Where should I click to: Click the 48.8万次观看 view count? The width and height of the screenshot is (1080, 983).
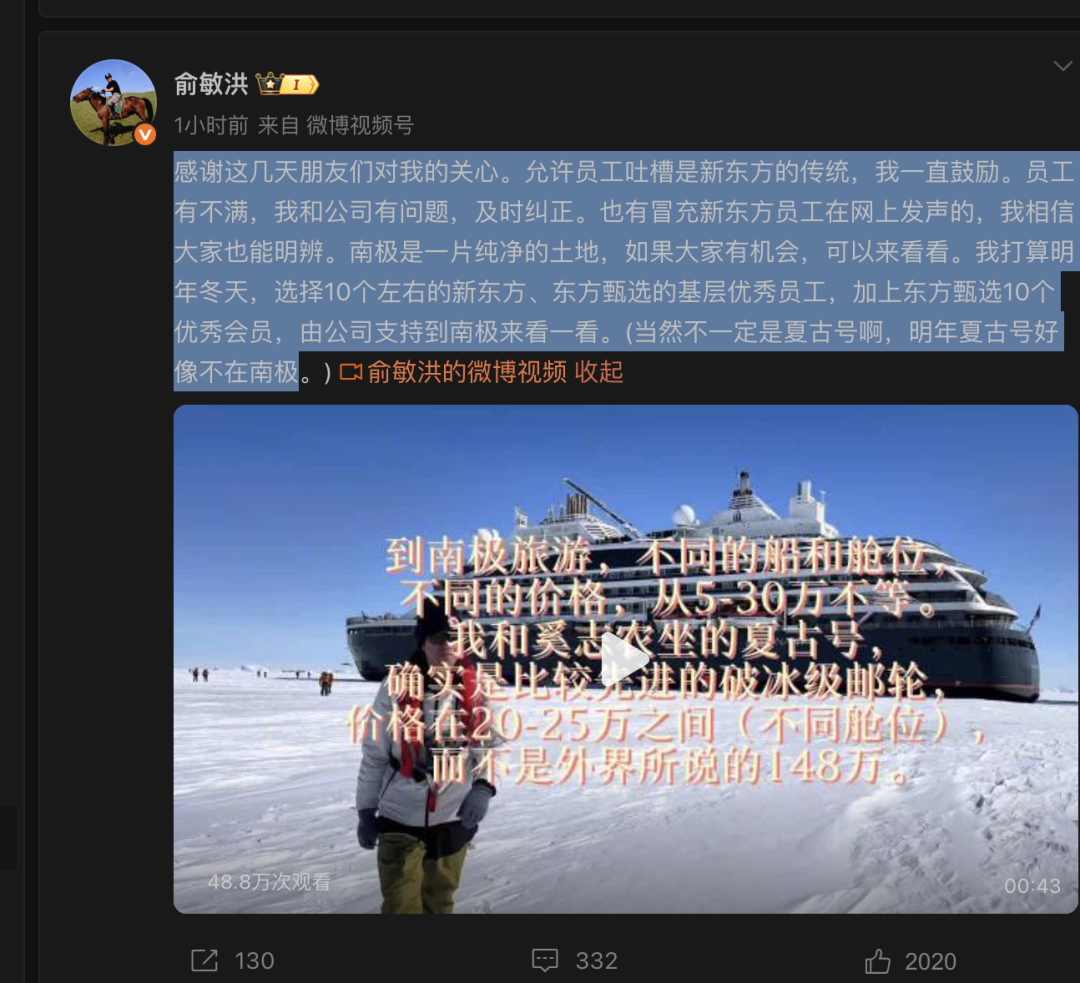click(x=269, y=882)
